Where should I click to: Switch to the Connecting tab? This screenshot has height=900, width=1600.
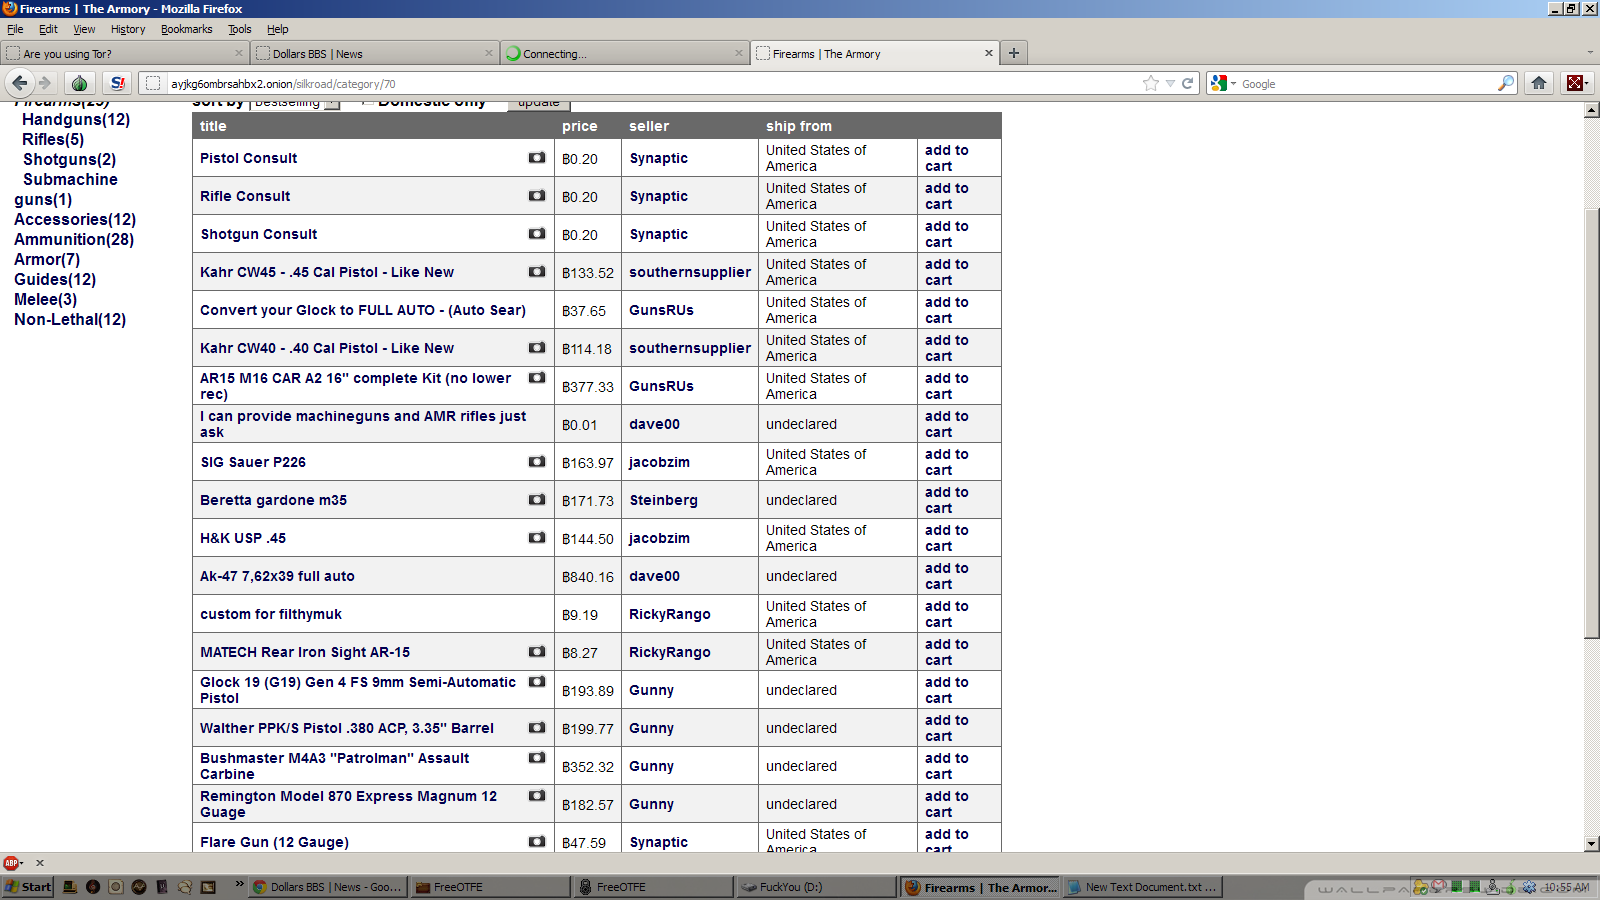[x=624, y=53]
